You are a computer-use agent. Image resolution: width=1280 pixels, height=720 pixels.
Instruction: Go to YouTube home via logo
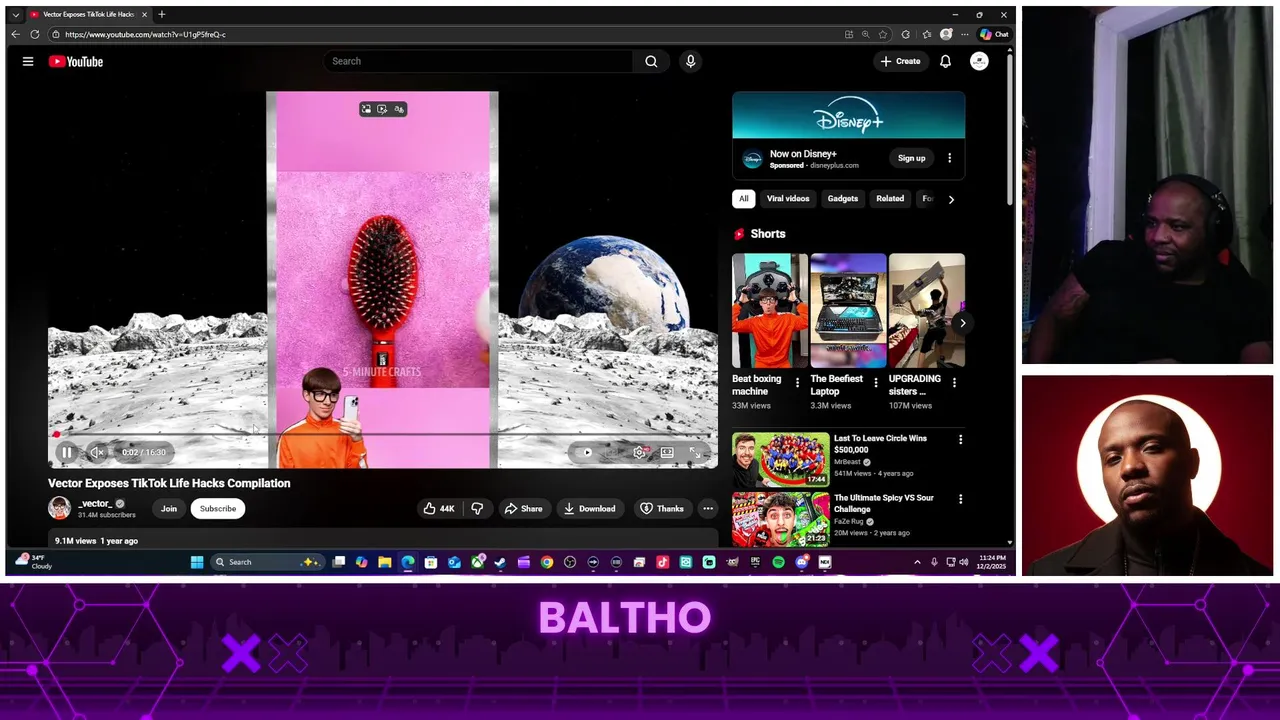(76, 61)
